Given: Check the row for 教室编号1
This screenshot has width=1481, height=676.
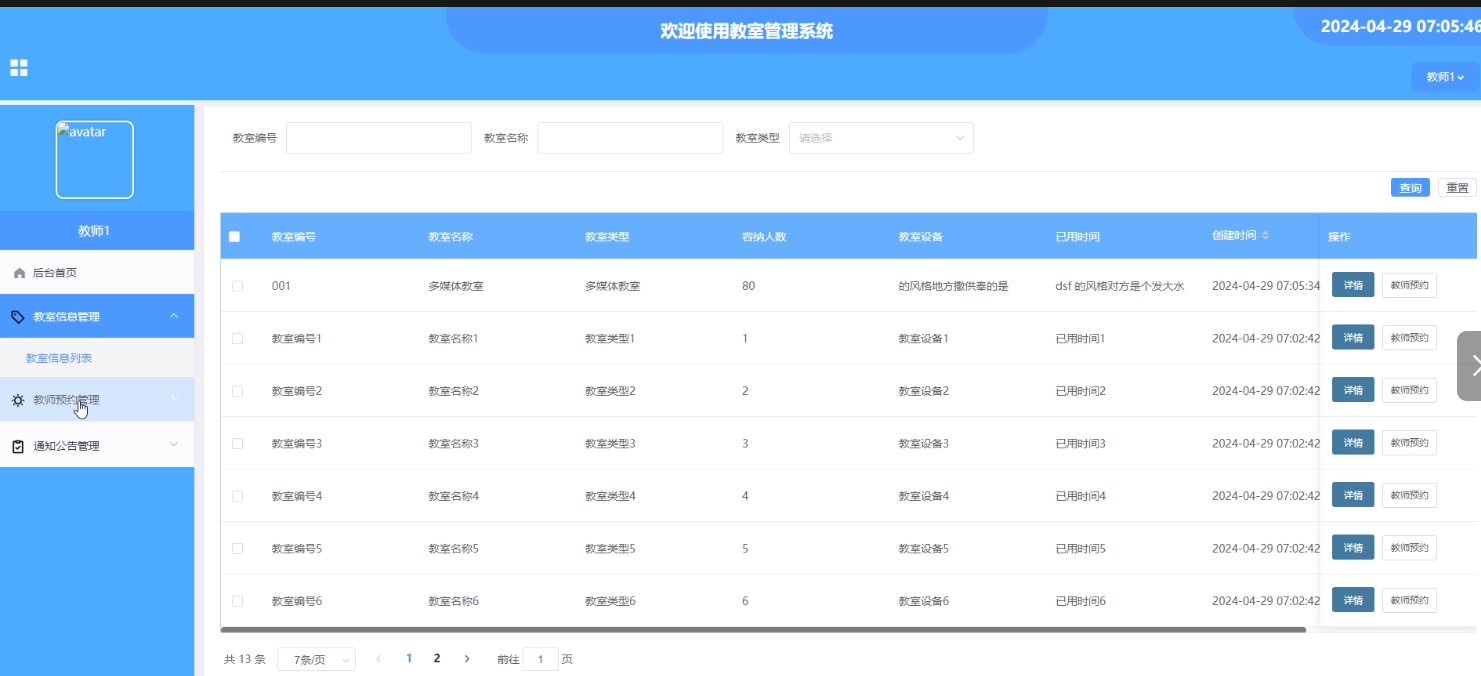Looking at the screenshot, I should 237,338.
